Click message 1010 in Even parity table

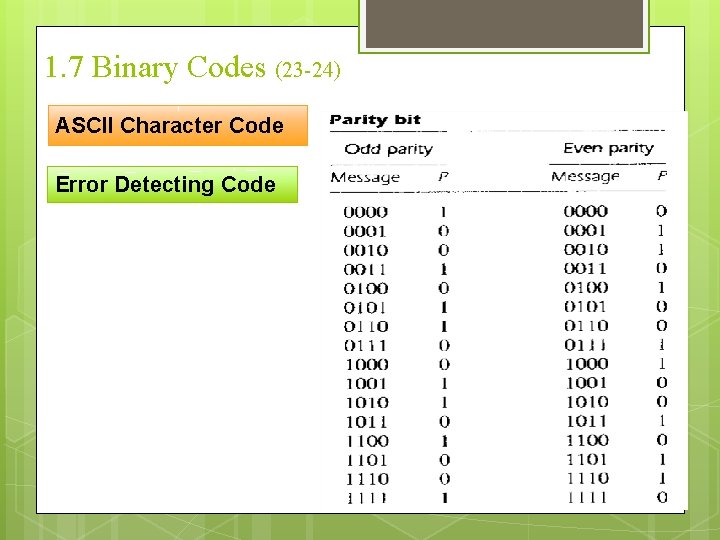tap(587, 402)
